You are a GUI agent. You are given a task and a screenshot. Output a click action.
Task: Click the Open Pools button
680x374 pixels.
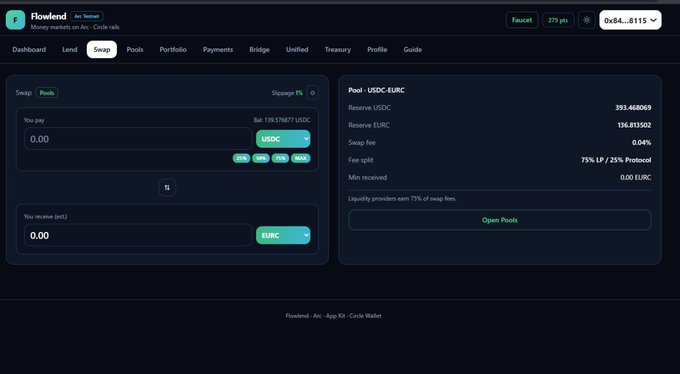(500, 220)
